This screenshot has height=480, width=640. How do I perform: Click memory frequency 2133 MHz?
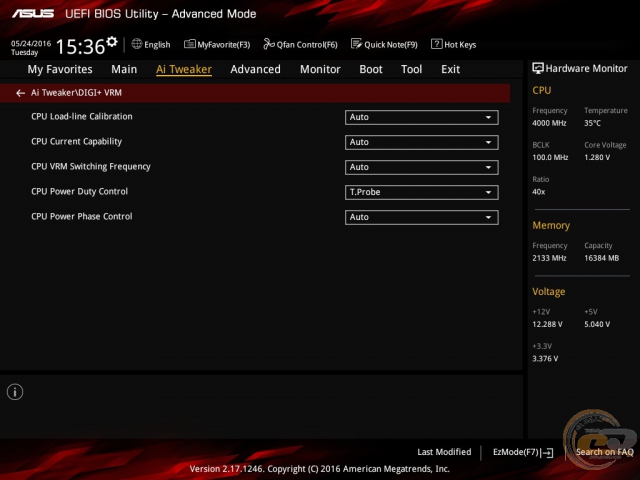(549, 258)
